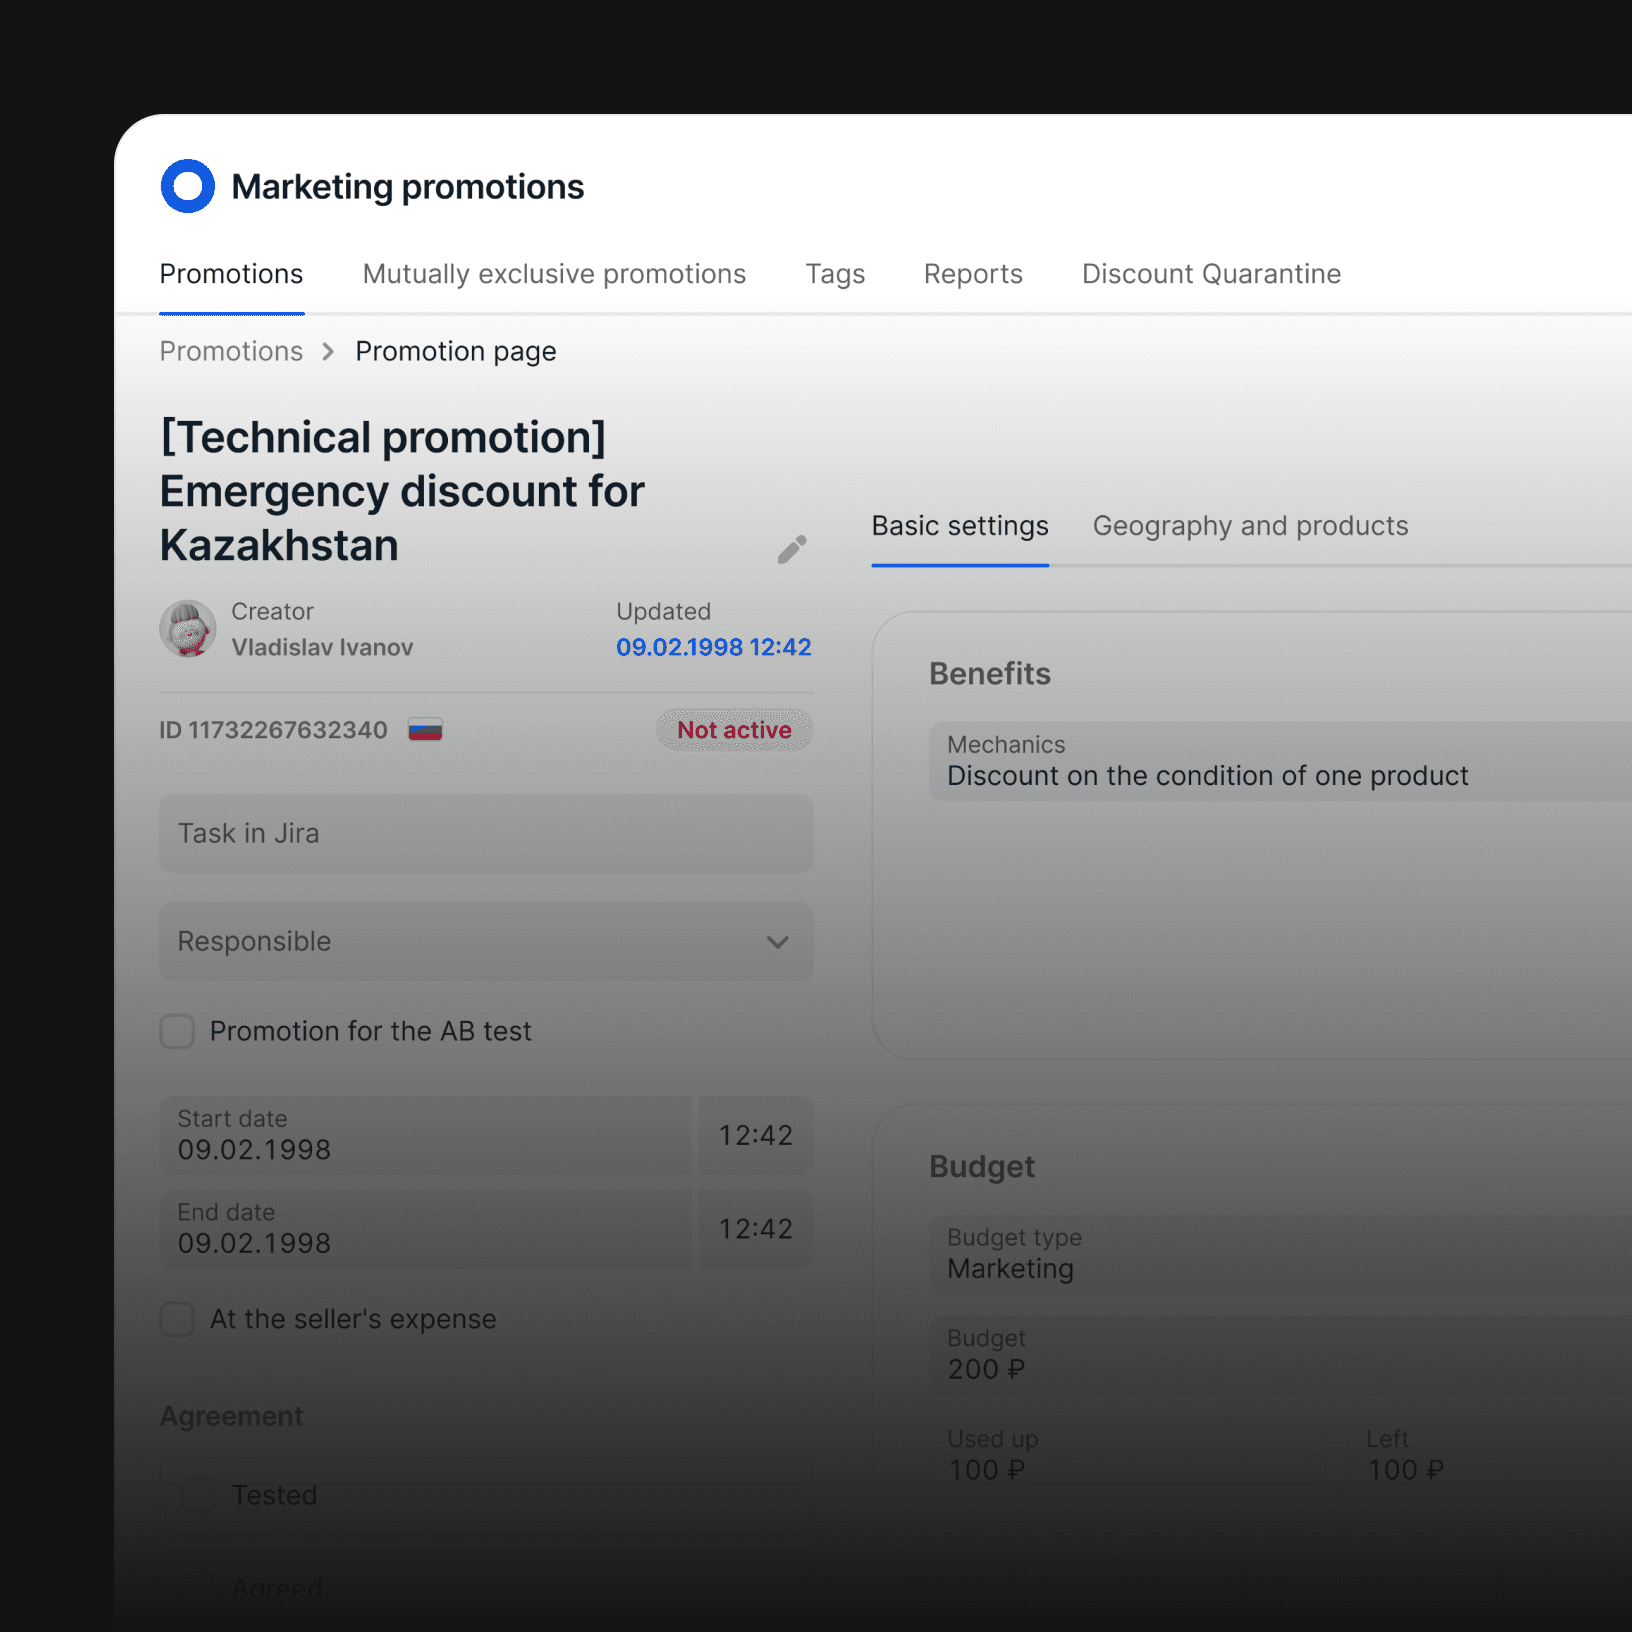
Task: Click breadcrumb chevron arrow after Promotions
Action: tap(328, 352)
